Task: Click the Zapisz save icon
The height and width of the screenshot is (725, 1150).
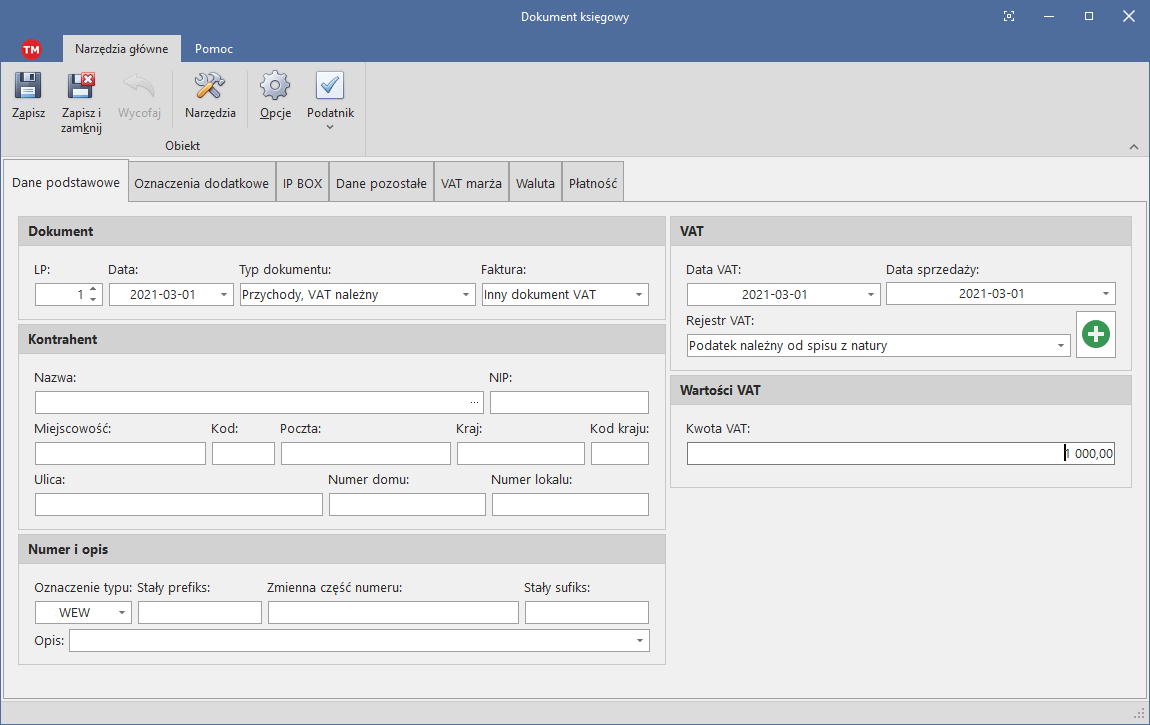Action: click(x=28, y=87)
